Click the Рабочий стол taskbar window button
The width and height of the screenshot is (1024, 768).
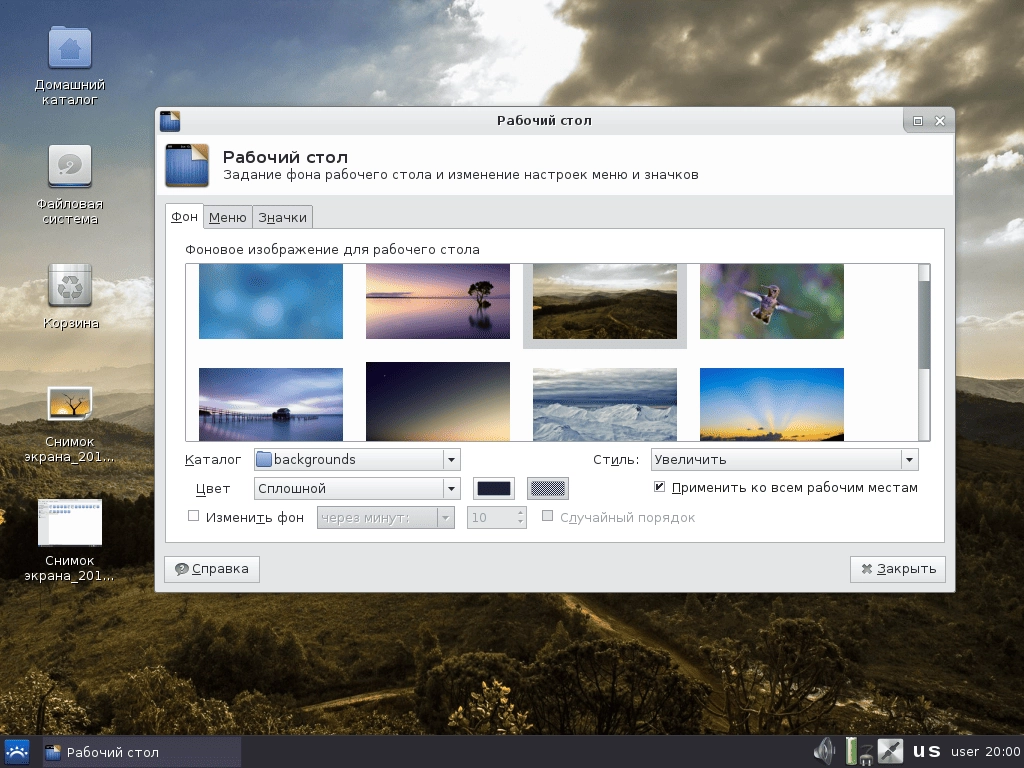click(142, 752)
